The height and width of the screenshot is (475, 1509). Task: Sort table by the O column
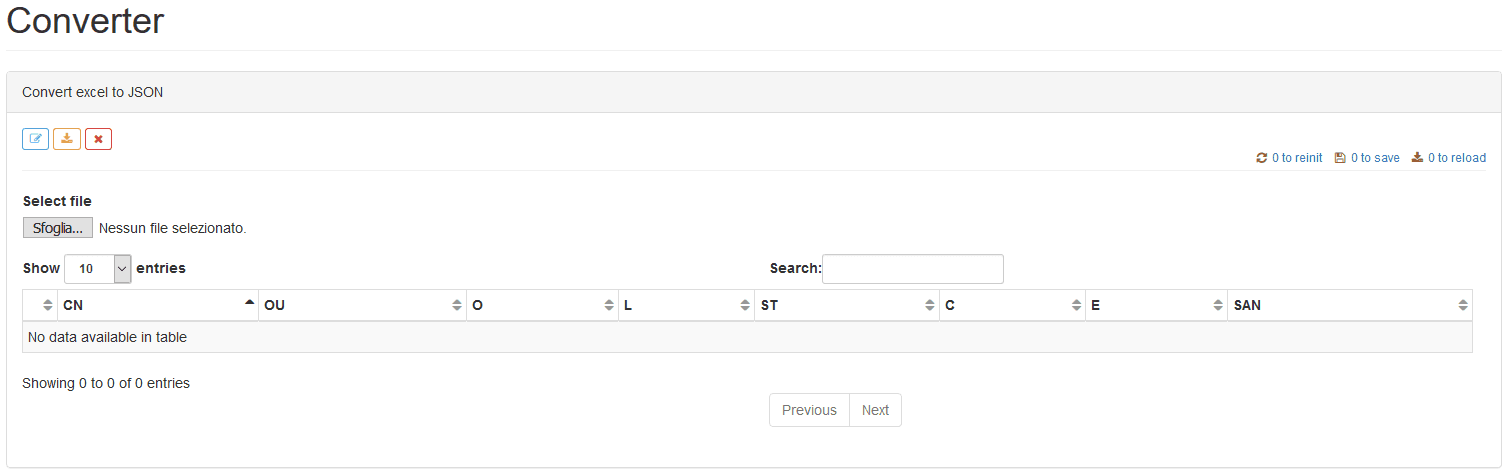pyautogui.click(x=542, y=305)
